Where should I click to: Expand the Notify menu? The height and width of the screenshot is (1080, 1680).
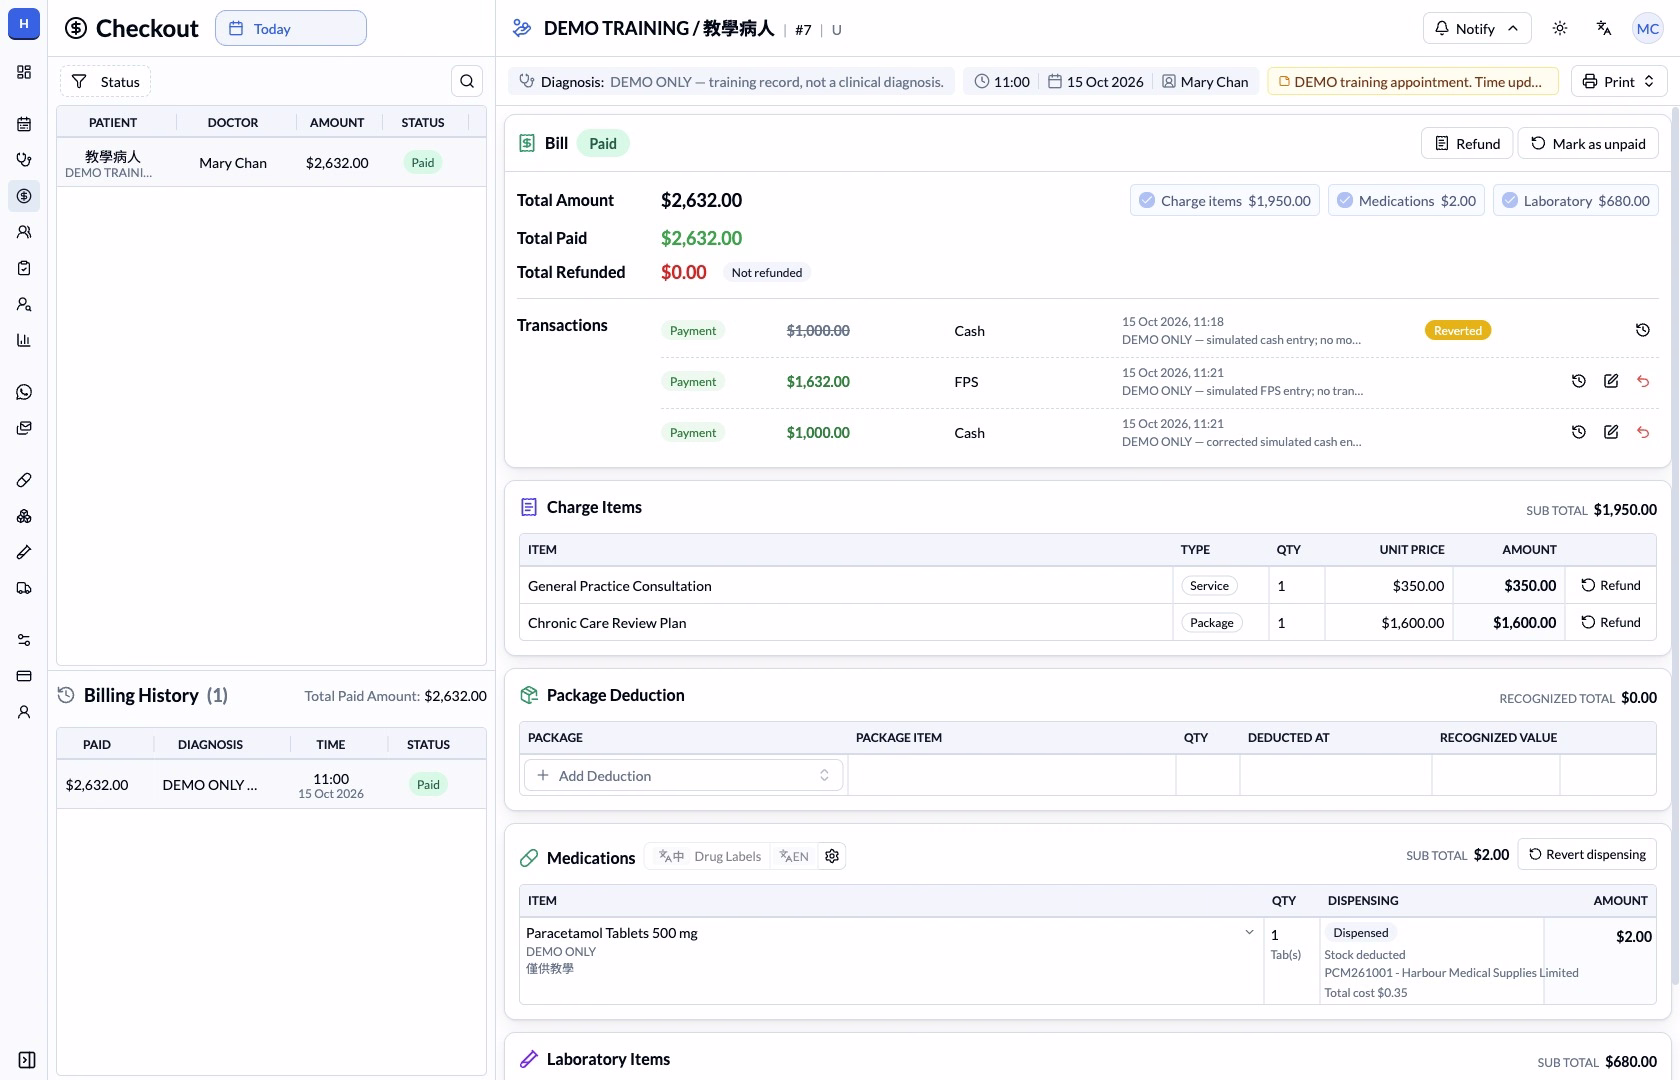pyautogui.click(x=1477, y=28)
